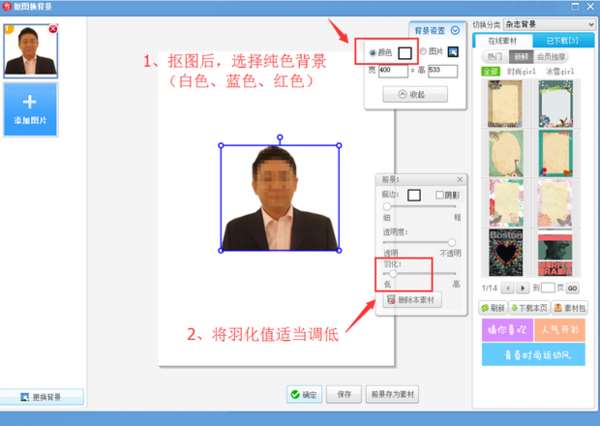The height and width of the screenshot is (426, 600).
Task: Click the refresh icon button 刷新
Action: point(493,308)
